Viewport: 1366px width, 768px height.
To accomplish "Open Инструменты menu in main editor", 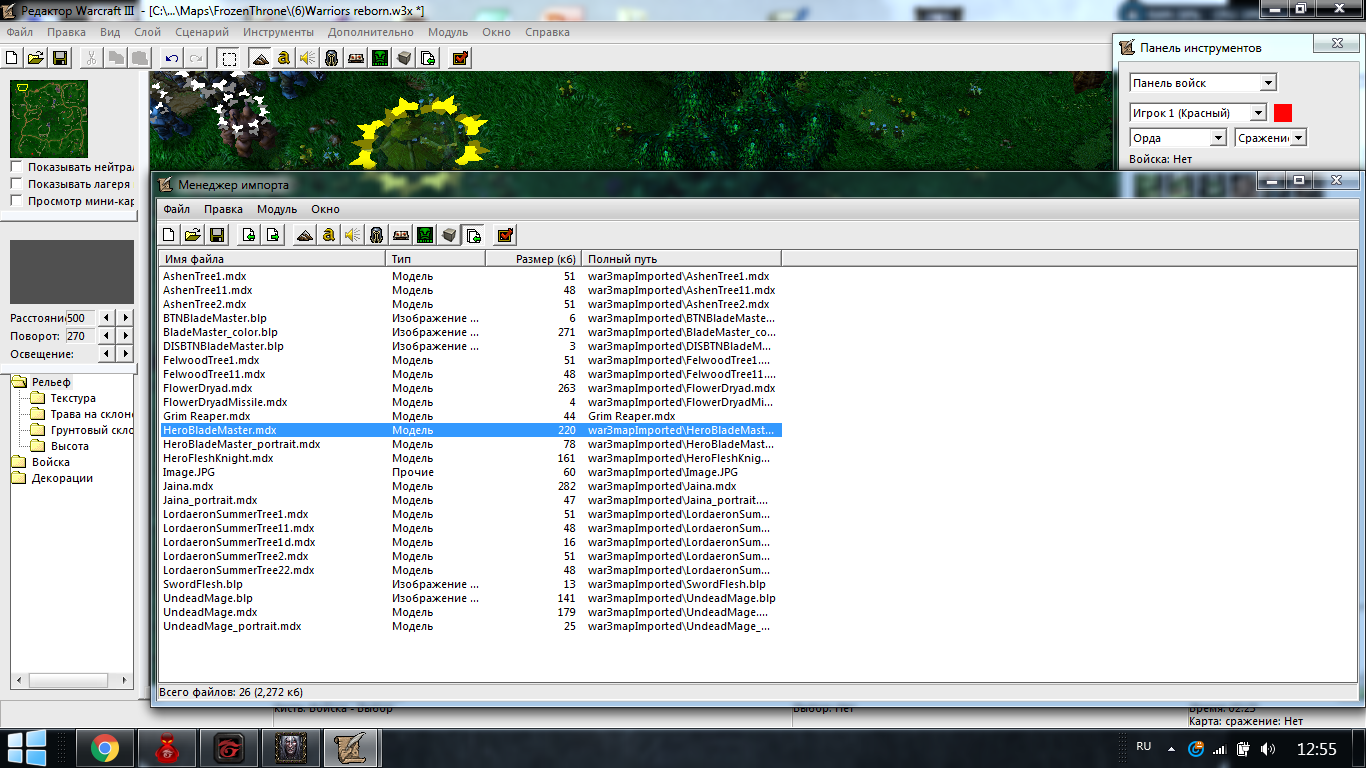I will [x=279, y=32].
